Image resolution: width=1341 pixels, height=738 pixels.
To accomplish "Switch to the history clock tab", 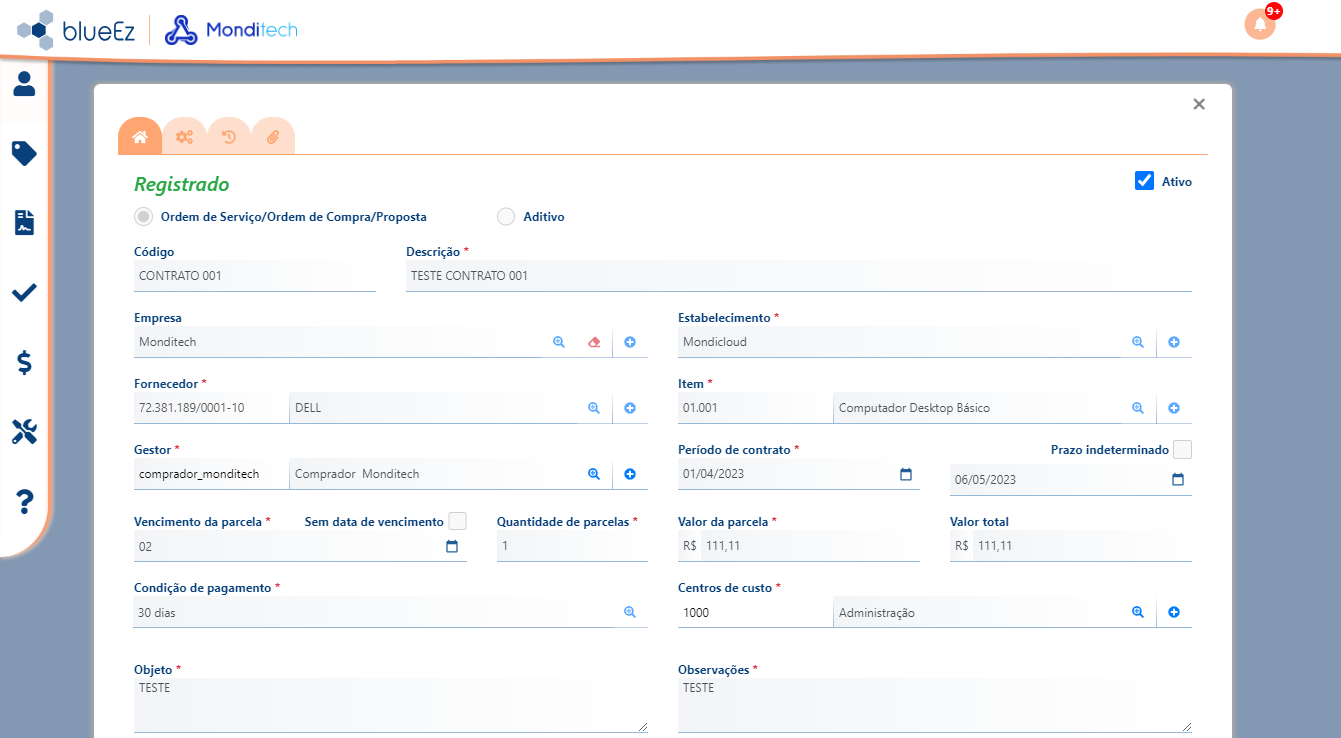I will coord(229,137).
